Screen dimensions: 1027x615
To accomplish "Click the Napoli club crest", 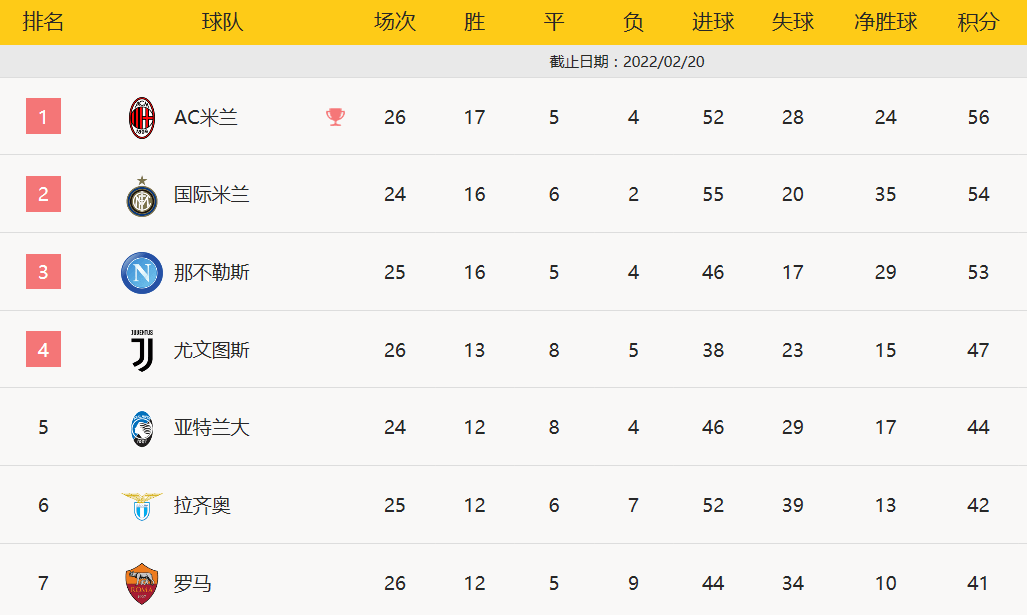I will tap(142, 273).
